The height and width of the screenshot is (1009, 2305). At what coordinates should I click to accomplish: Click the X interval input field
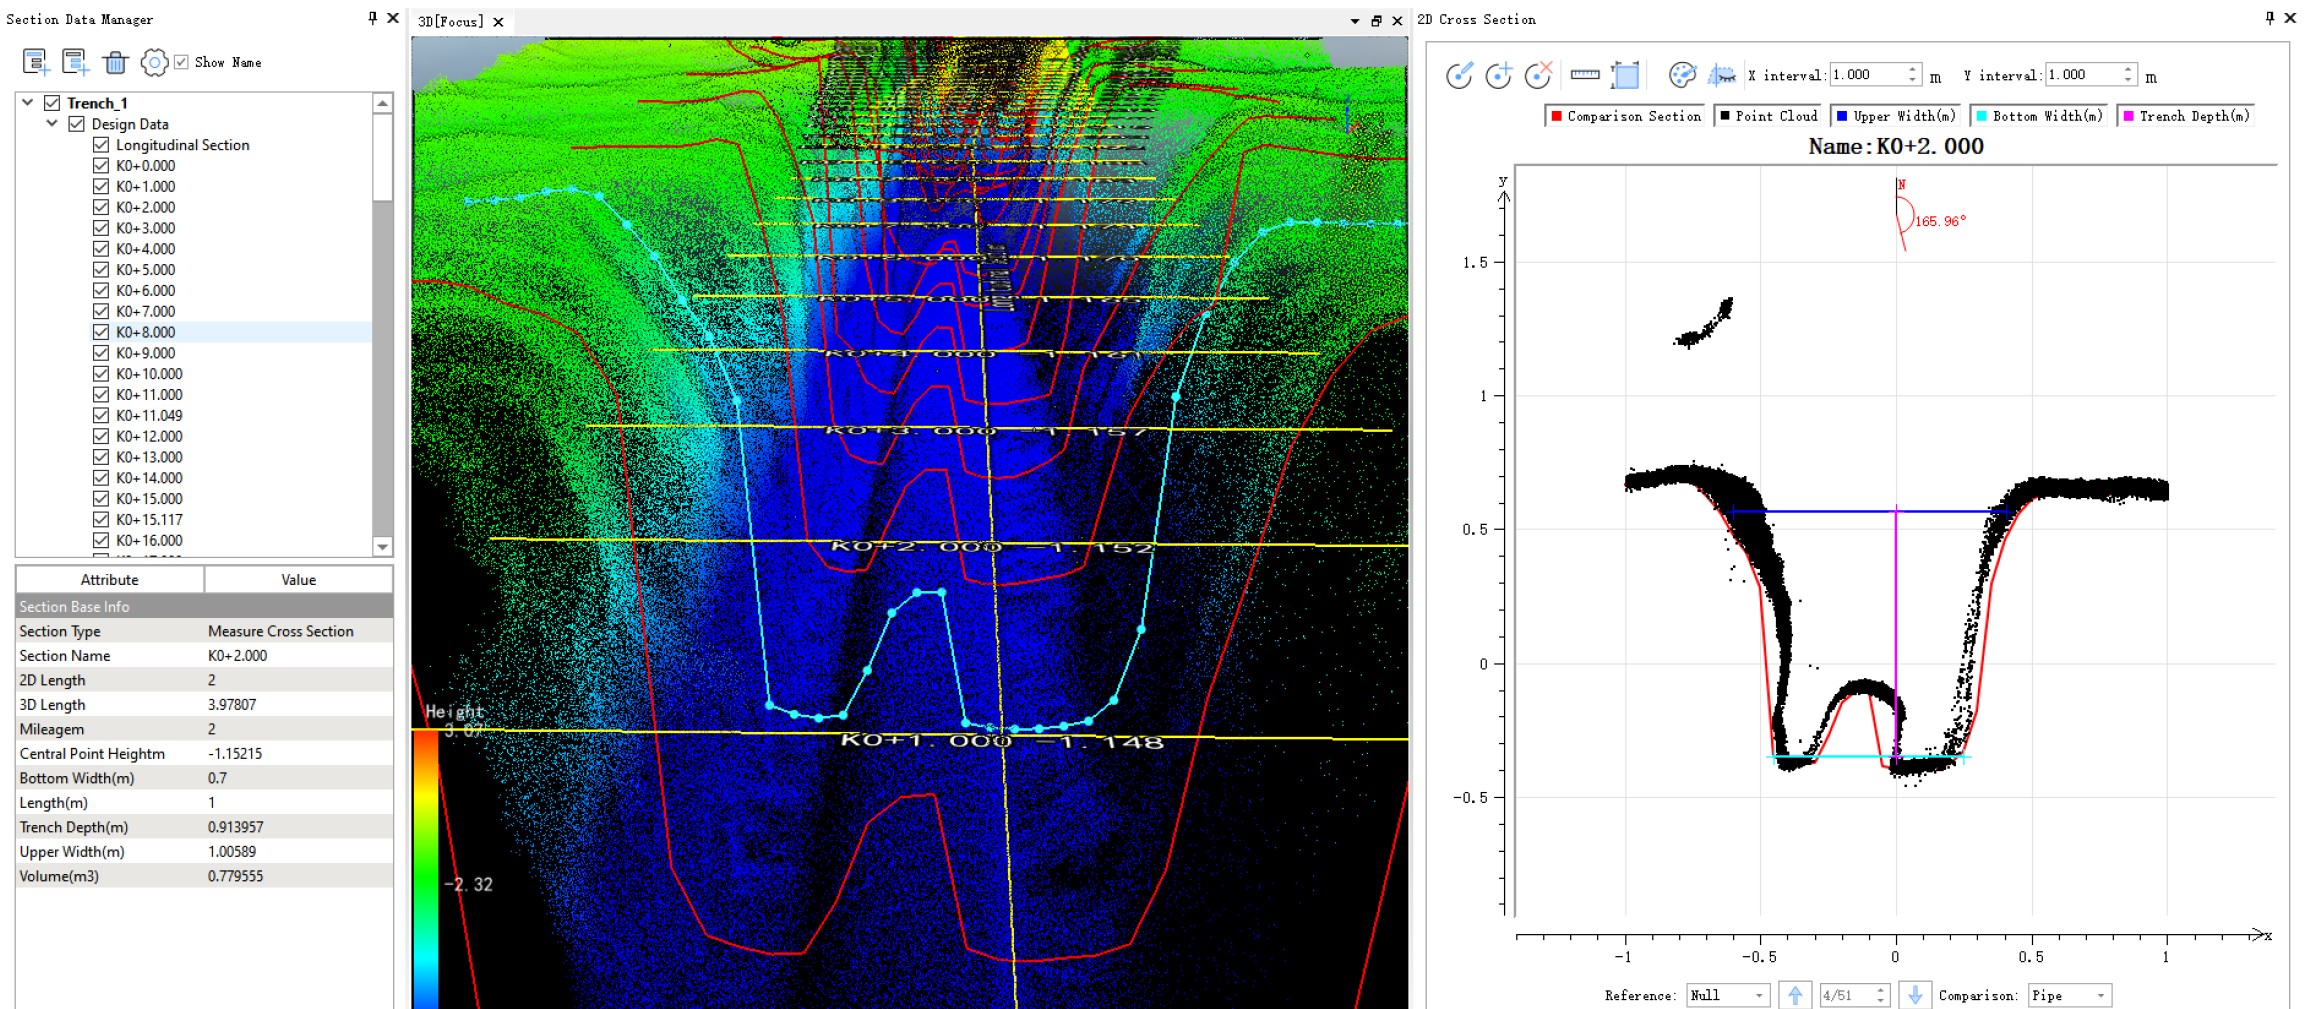(1866, 75)
